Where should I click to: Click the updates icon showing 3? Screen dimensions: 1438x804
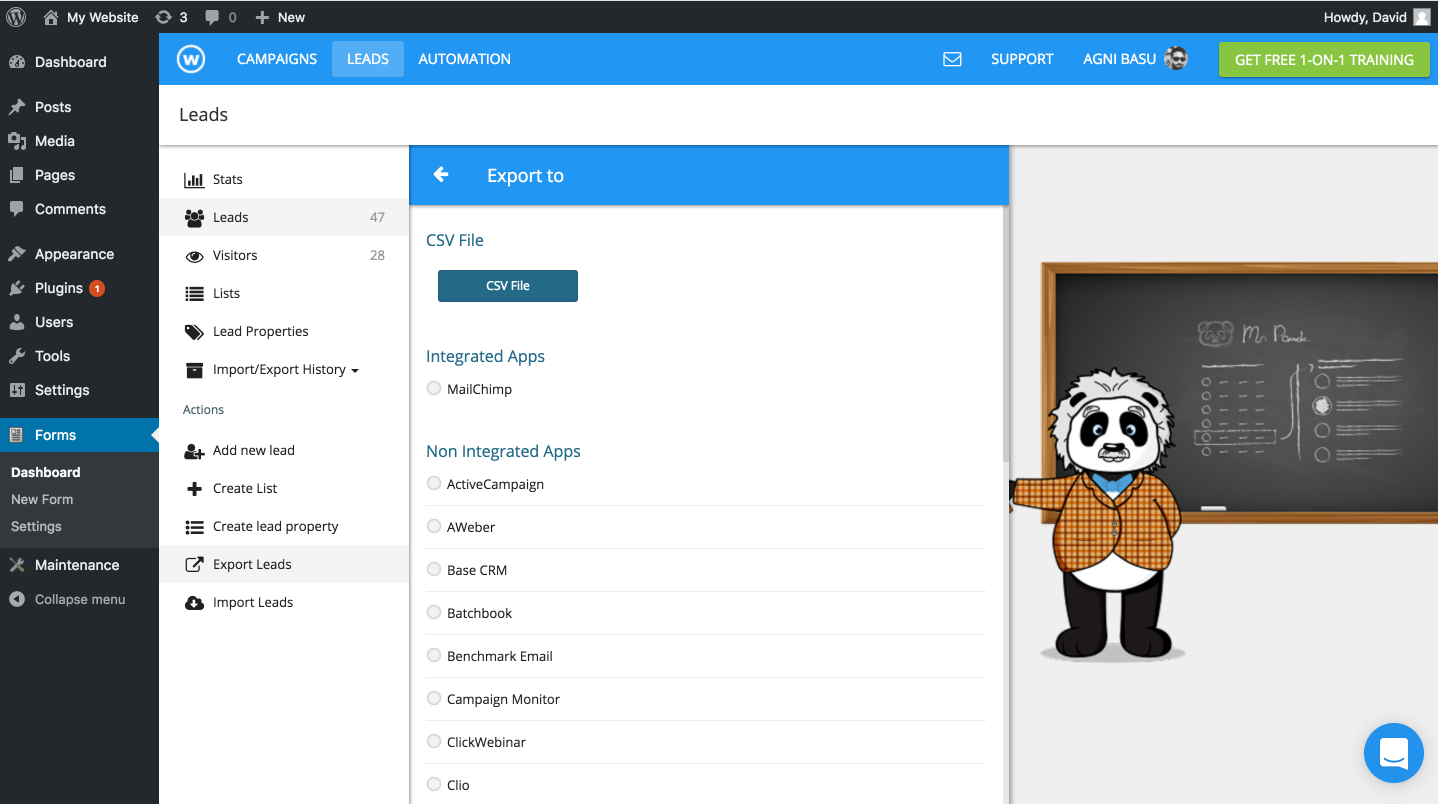(163, 17)
